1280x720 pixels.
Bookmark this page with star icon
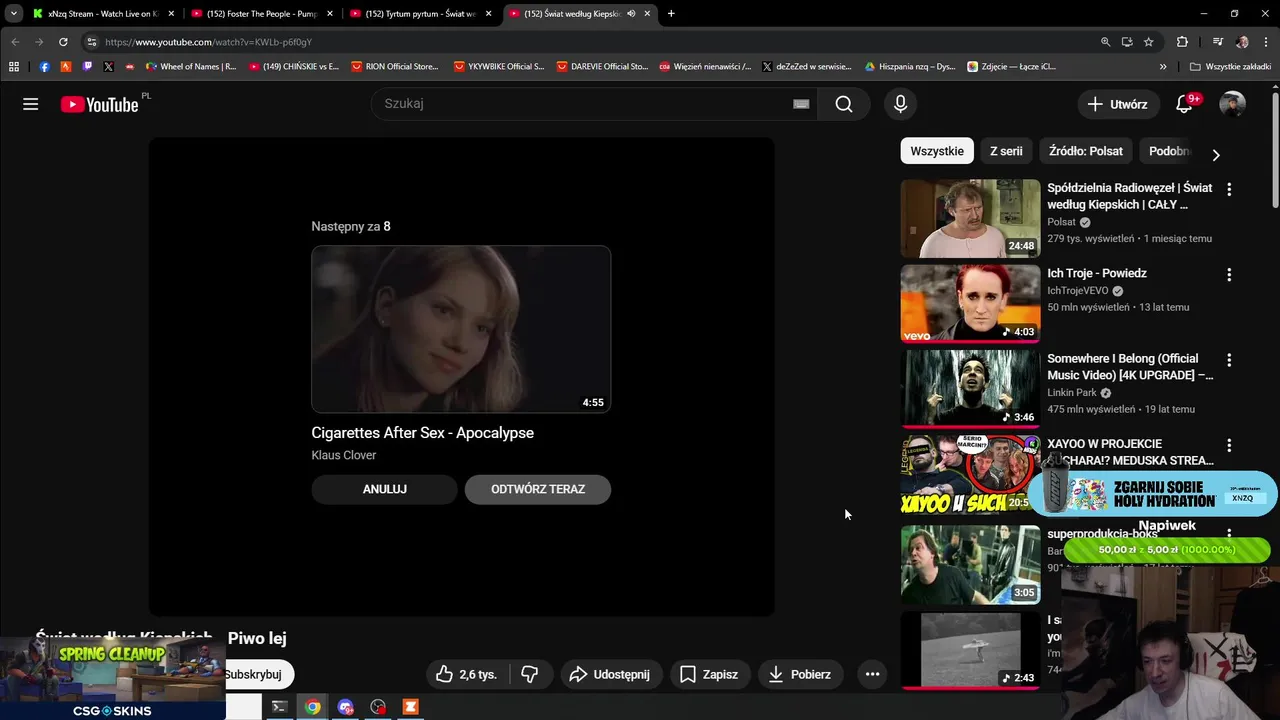tap(1149, 42)
